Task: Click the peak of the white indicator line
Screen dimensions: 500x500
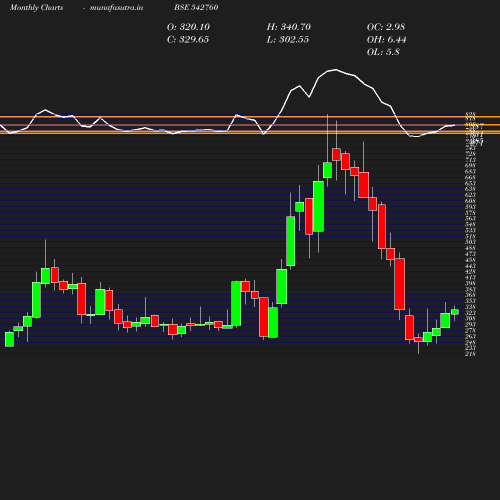Action: (336, 70)
